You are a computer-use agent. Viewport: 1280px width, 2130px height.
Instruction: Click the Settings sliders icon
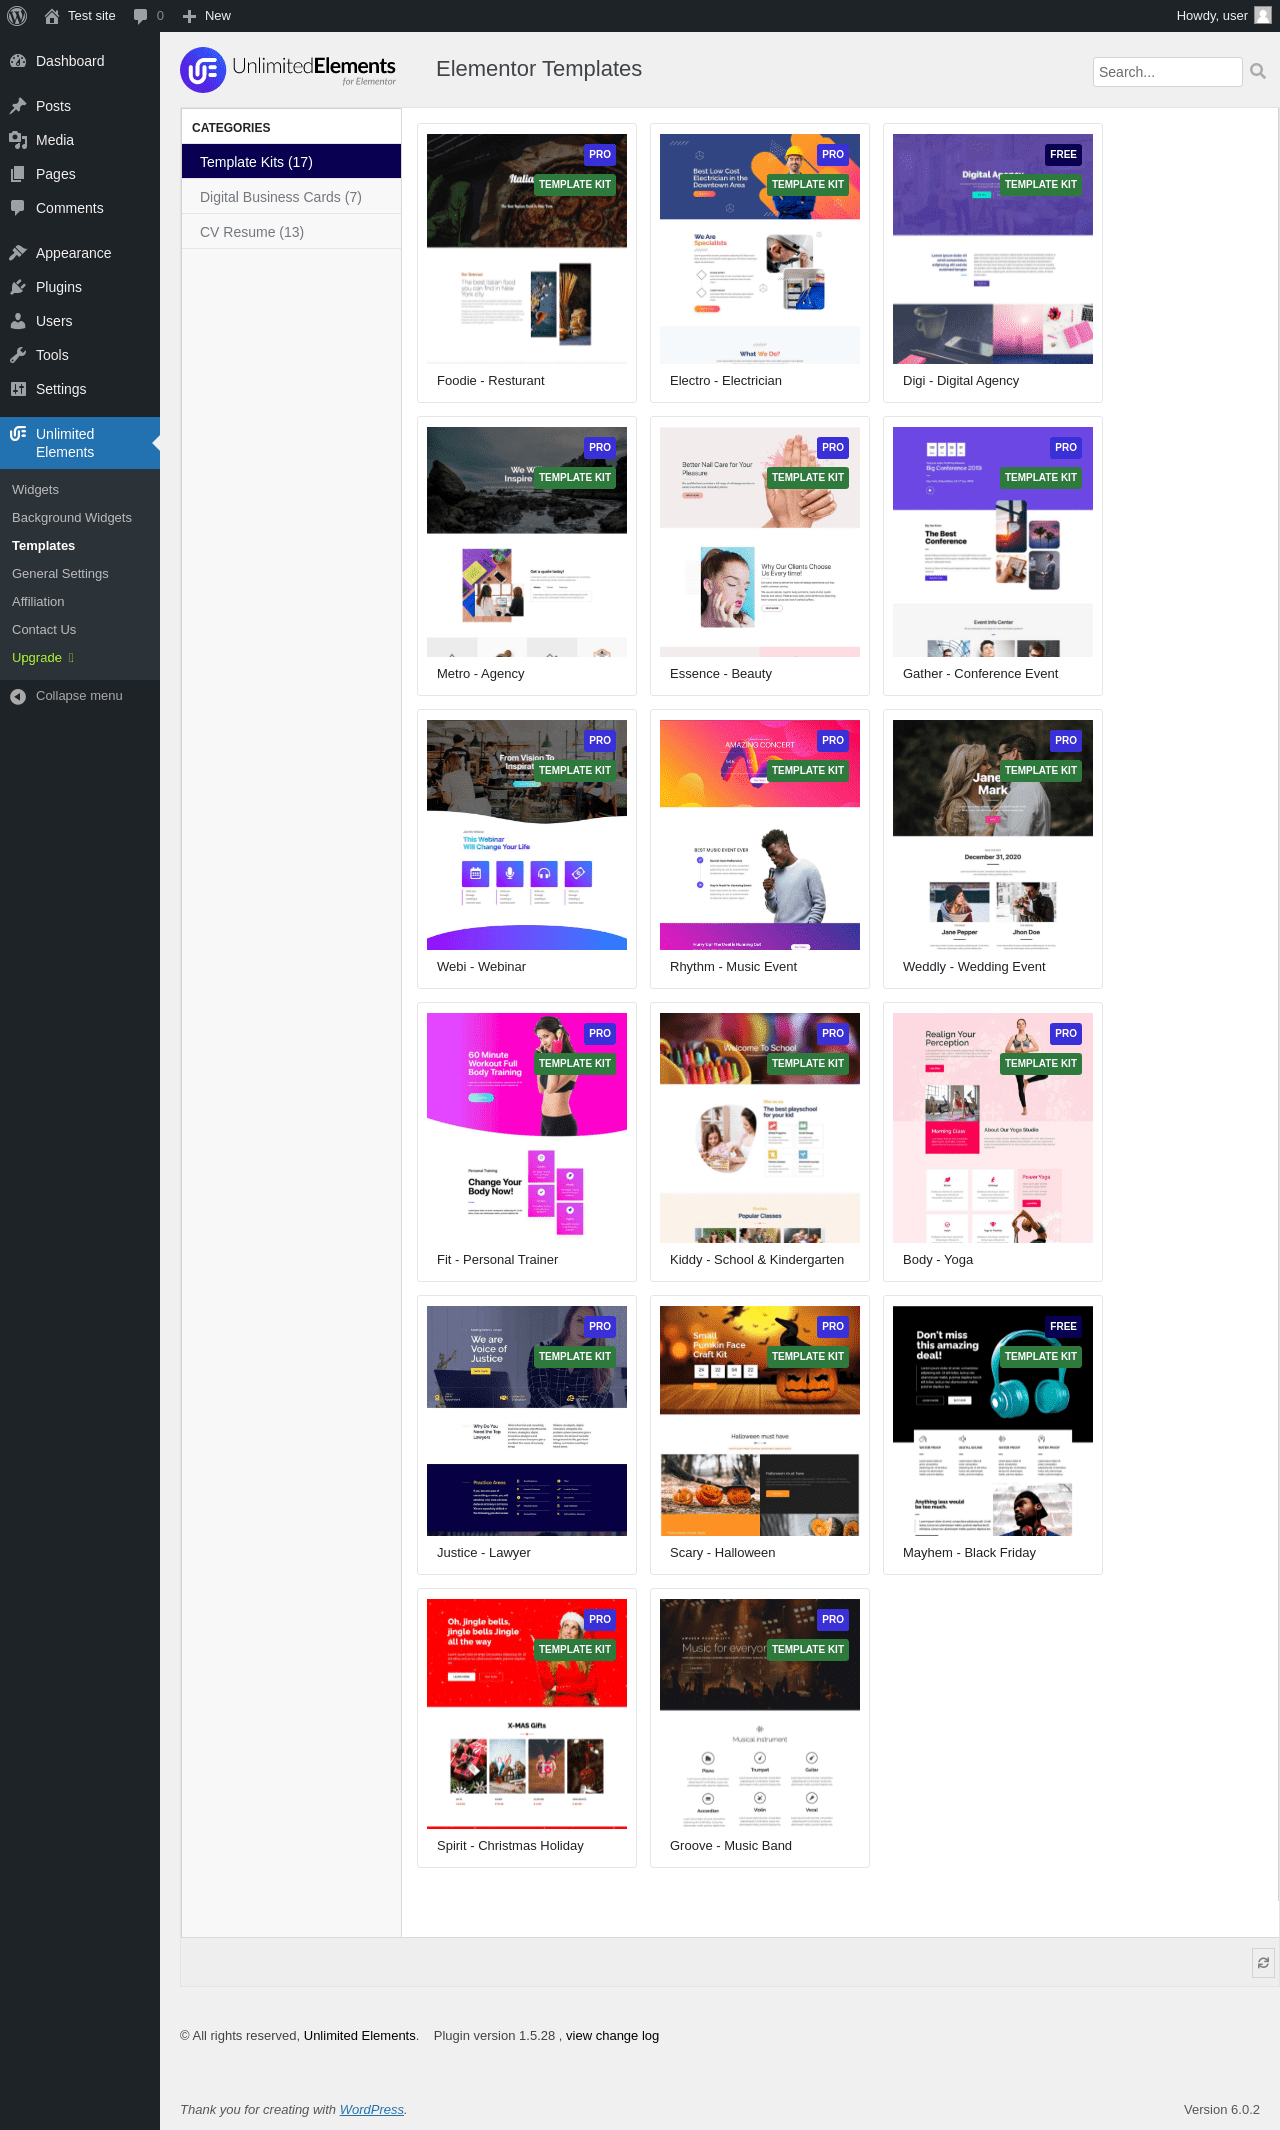18,389
